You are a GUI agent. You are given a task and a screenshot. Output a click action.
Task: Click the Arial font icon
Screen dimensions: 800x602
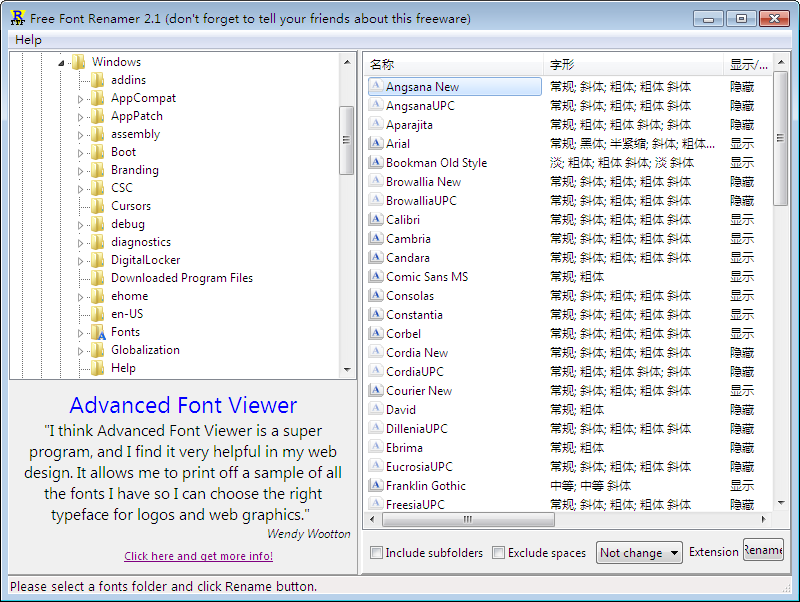click(376, 143)
